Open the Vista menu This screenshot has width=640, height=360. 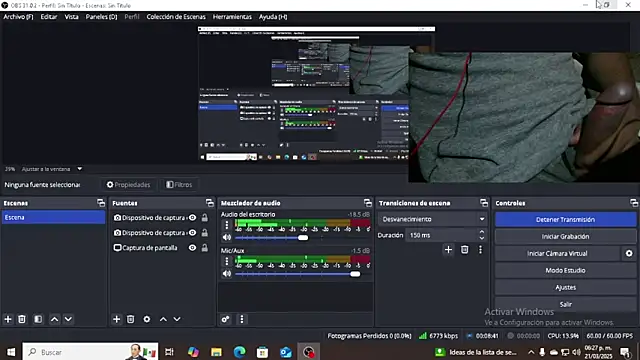[x=71, y=17]
